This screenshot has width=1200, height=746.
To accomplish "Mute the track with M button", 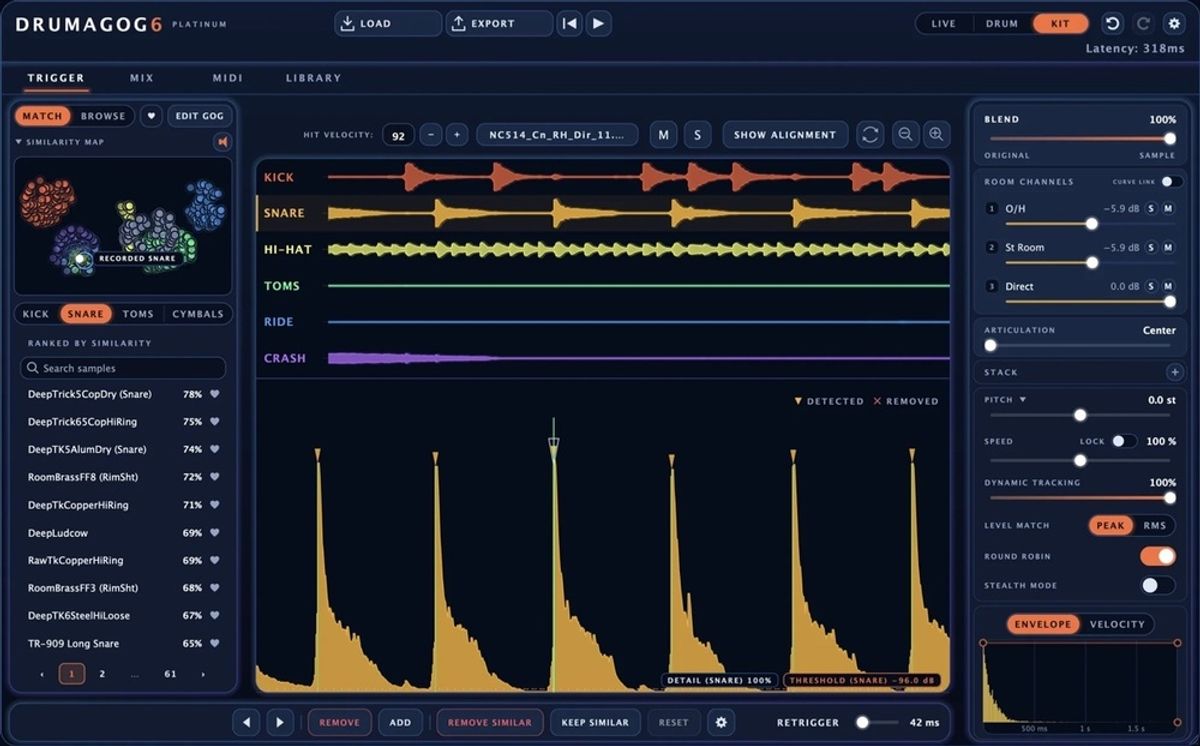I will coord(663,135).
